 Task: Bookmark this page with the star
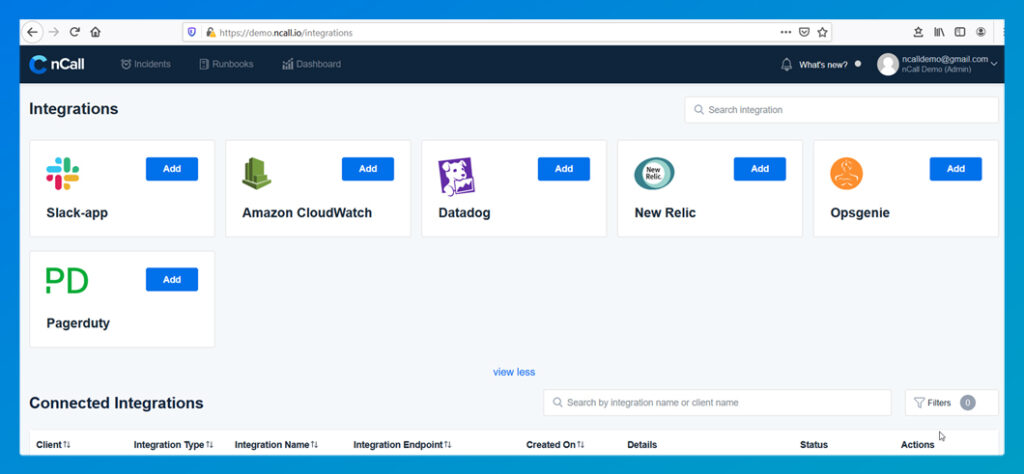[x=822, y=32]
